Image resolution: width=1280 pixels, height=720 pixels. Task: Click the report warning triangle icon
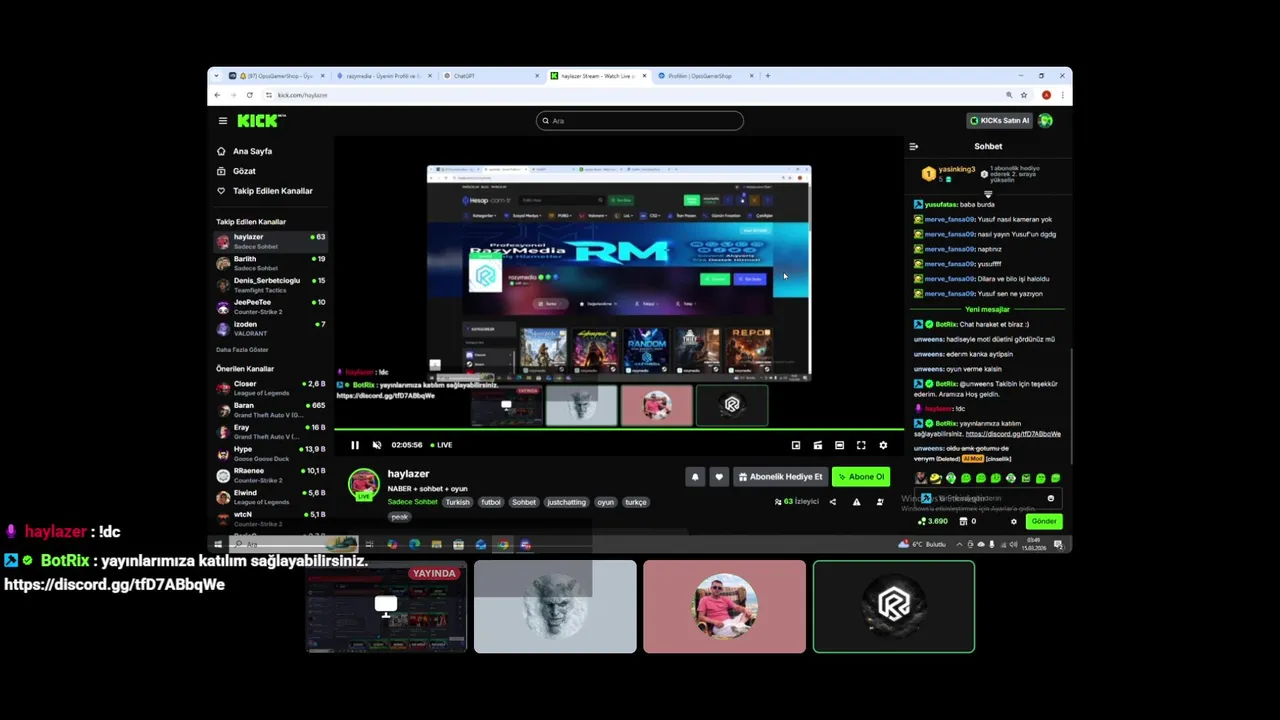[x=856, y=502]
